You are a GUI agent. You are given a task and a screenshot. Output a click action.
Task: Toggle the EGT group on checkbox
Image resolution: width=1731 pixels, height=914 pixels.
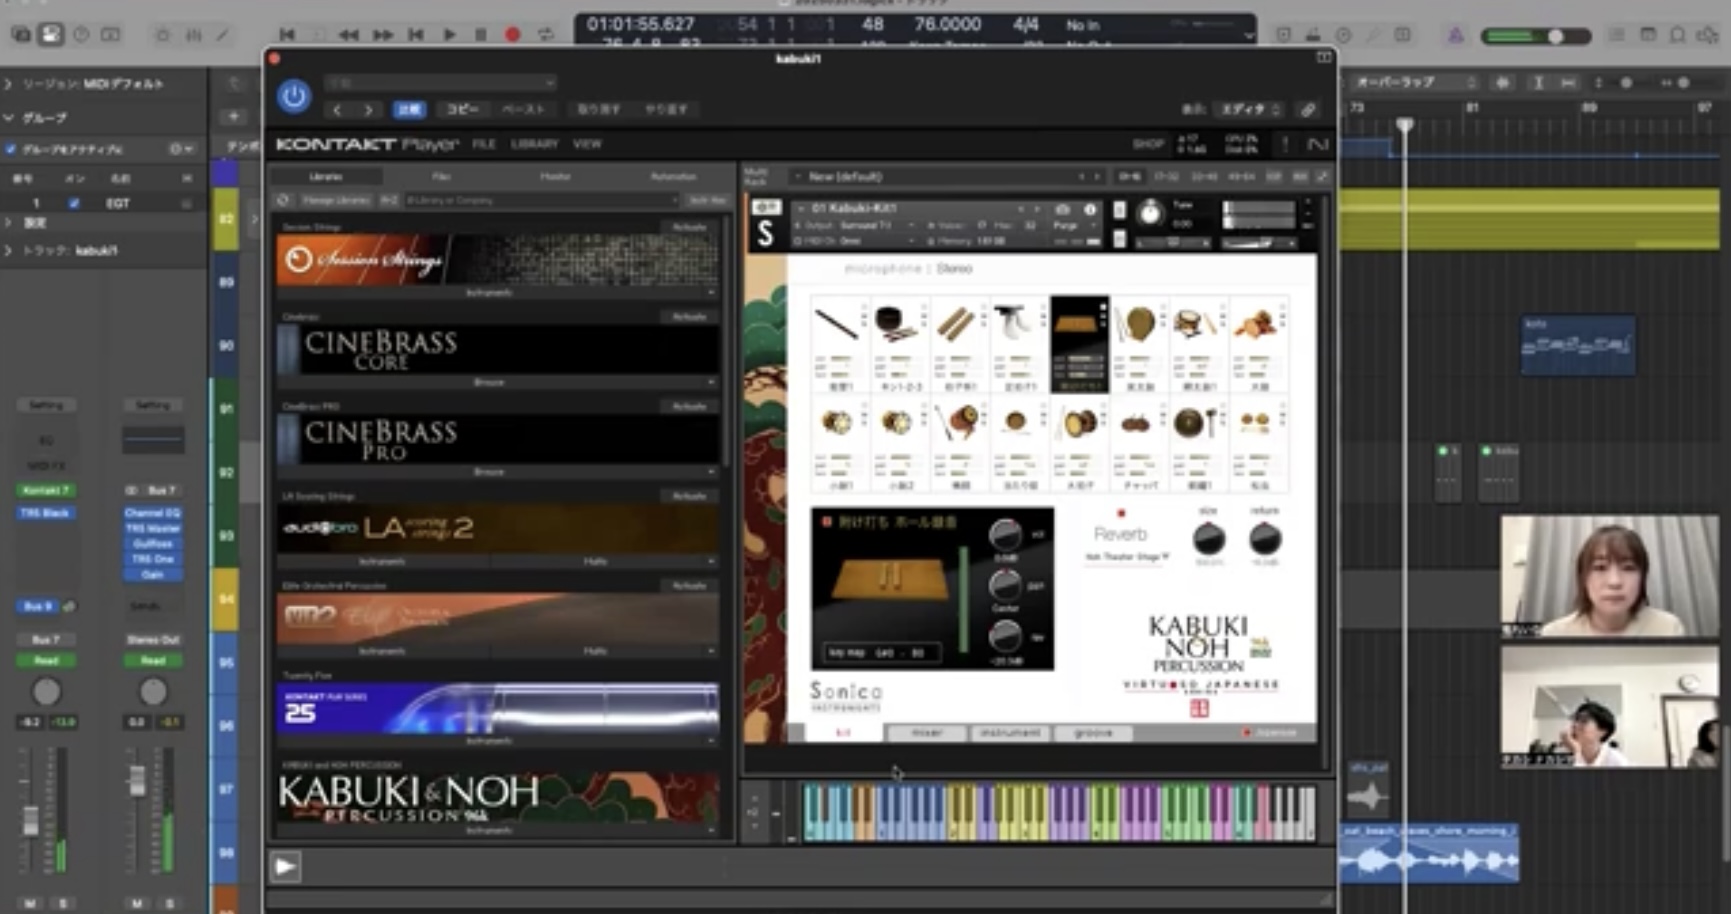coord(73,203)
